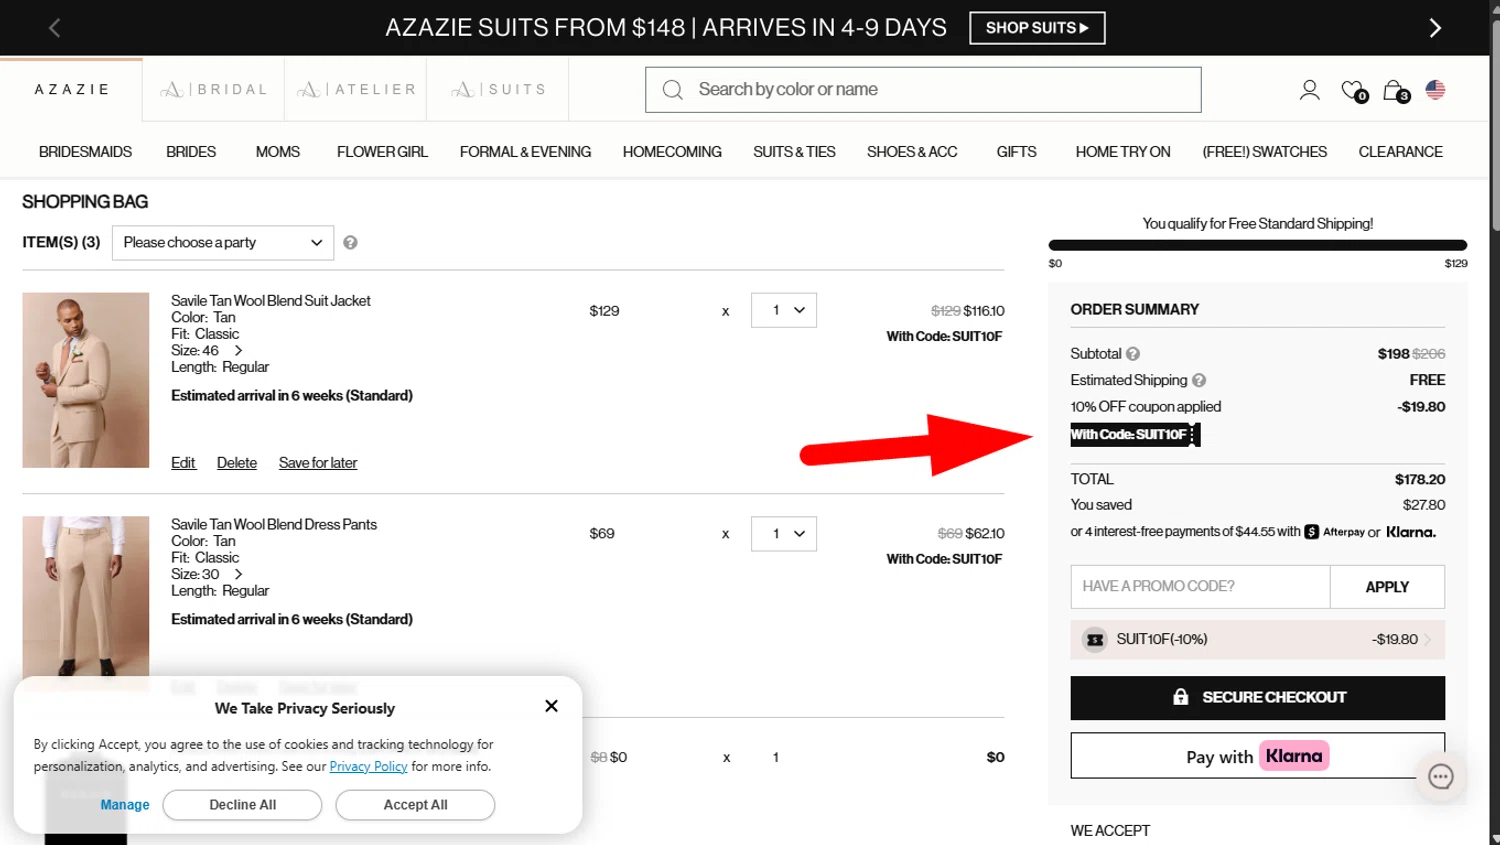Open the Brides menu
1500x845 pixels.
coord(191,152)
